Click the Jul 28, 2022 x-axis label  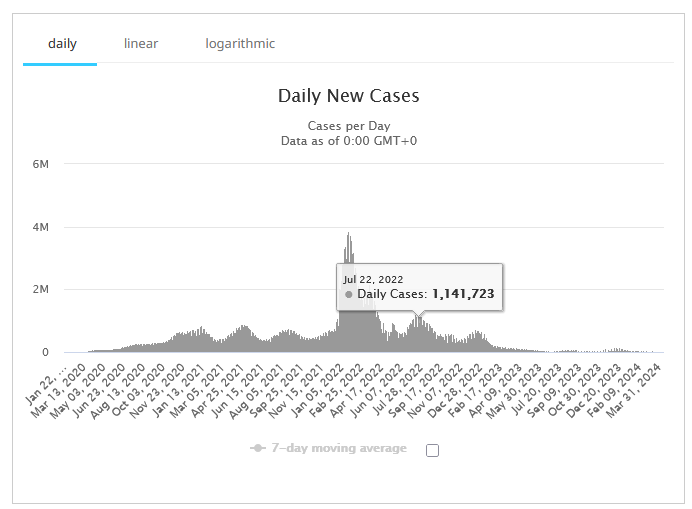(397, 390)
